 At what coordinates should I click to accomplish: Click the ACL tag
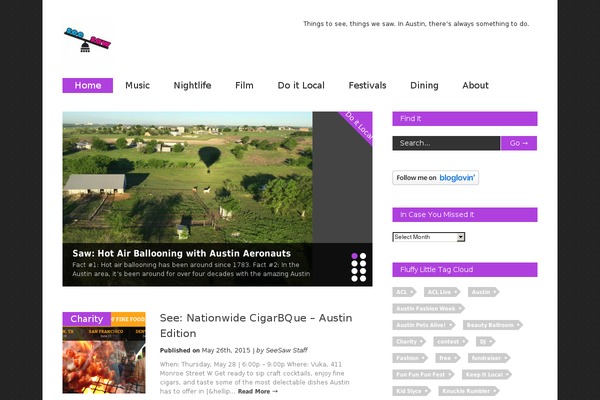[404, 292]
